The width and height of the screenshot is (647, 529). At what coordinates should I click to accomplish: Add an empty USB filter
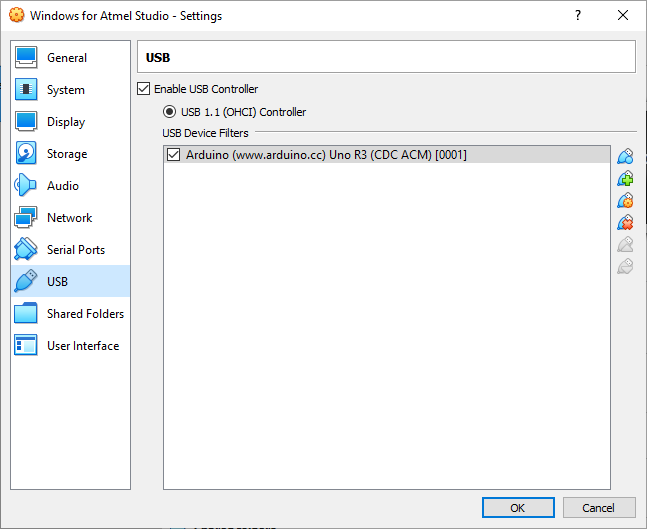(625, 156)
